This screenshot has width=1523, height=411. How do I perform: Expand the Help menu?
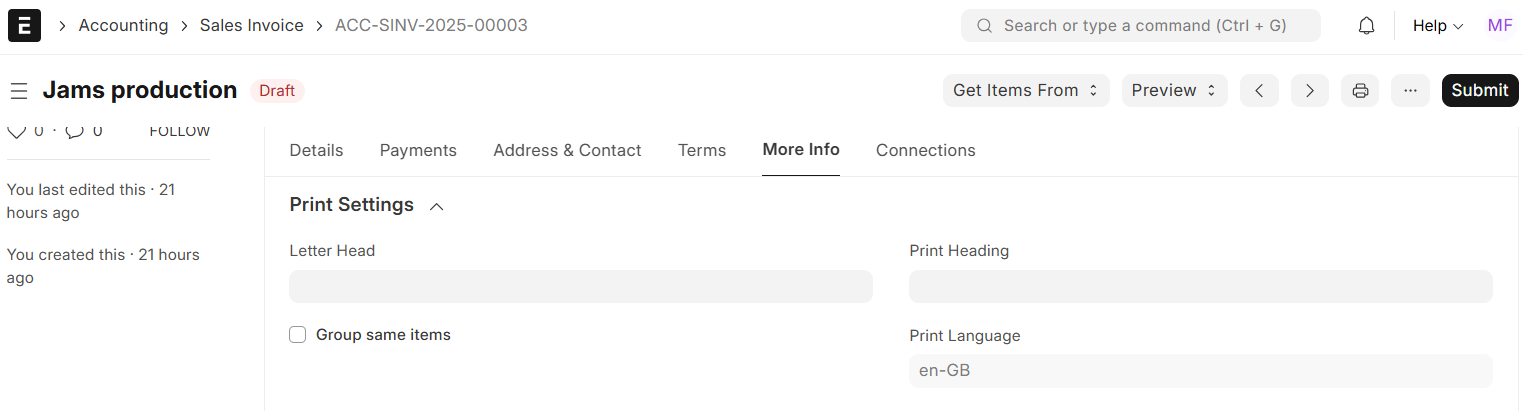(1437, 26)
